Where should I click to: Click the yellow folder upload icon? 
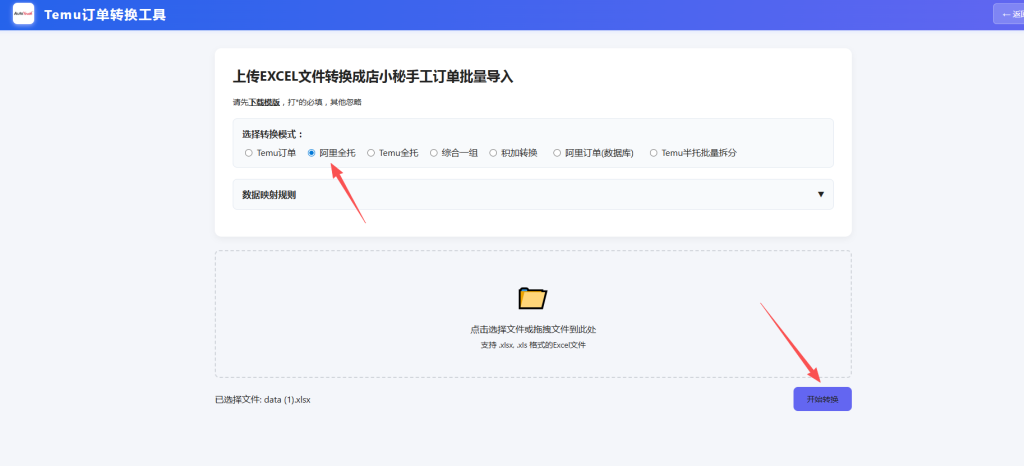[533, 298]
